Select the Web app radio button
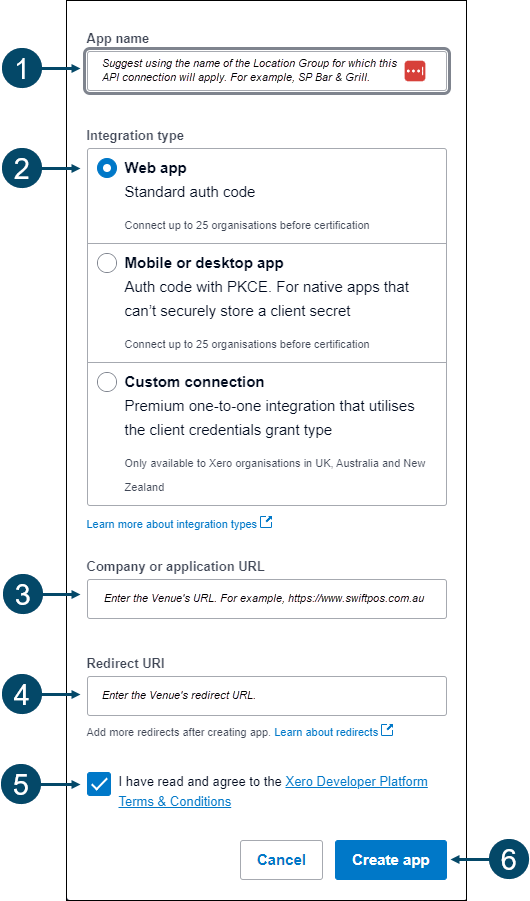This screenshot has width=530, height=901. 107,168
